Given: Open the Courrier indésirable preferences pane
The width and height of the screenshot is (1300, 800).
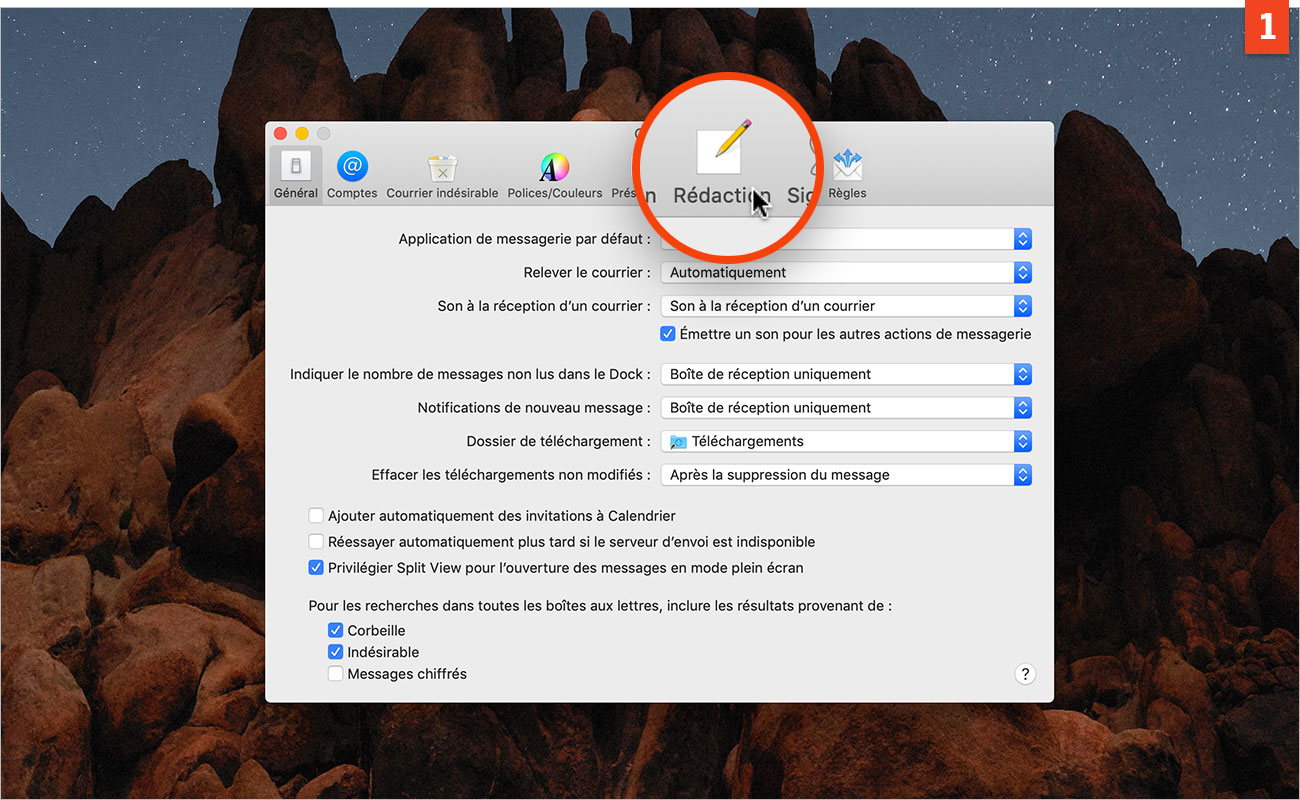Looking at the screenshot, I should [x=442, y=176].
